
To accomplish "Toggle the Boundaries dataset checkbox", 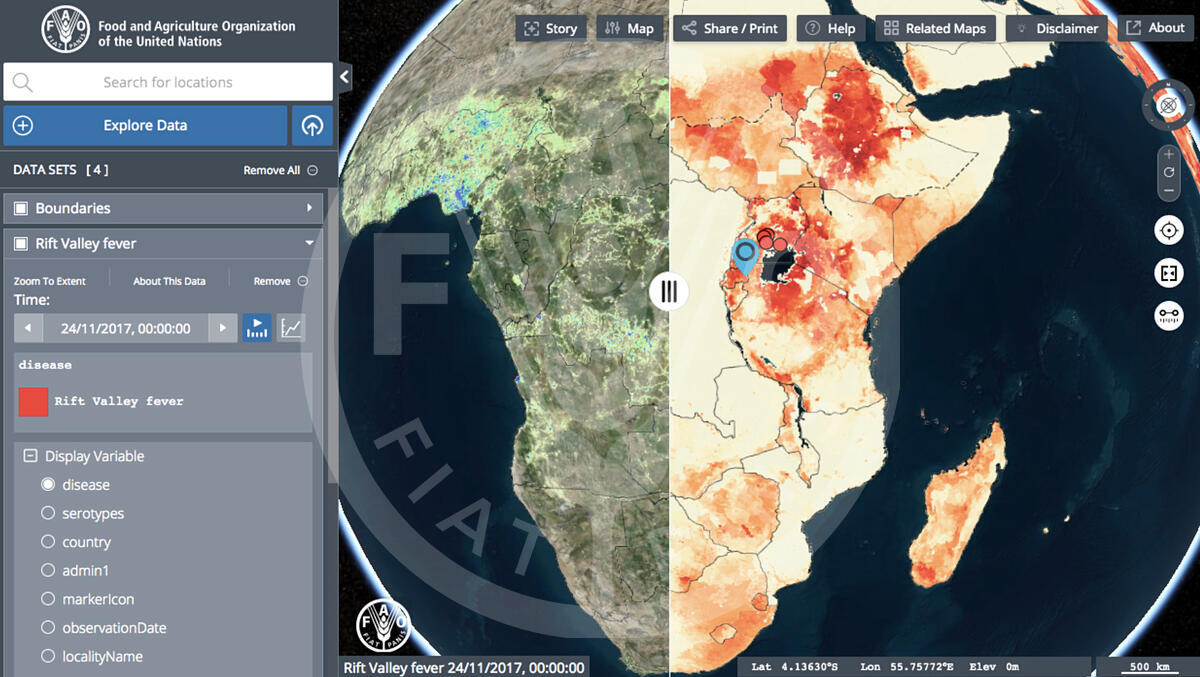I will [x=21, y=208].
